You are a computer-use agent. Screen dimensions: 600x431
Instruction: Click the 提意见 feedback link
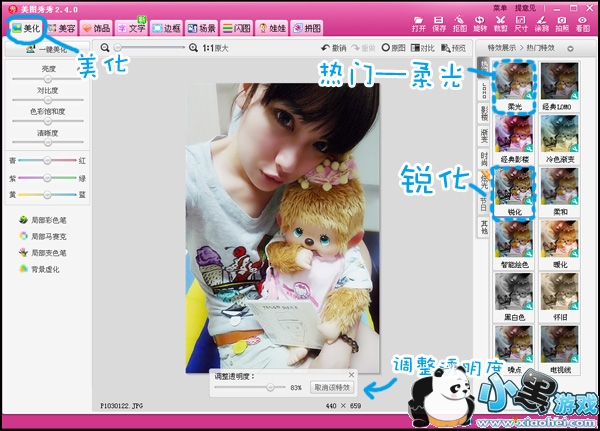click(x=525, y=8)
